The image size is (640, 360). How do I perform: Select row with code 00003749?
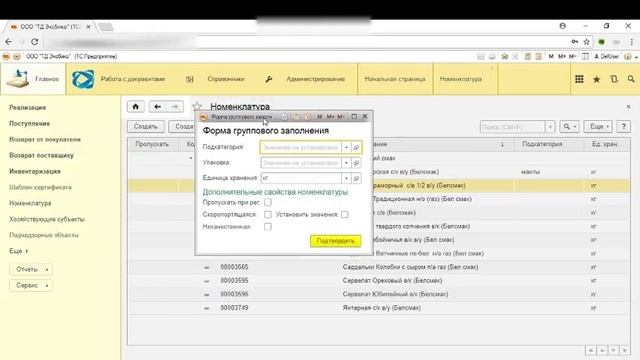(x=379, y=308)
